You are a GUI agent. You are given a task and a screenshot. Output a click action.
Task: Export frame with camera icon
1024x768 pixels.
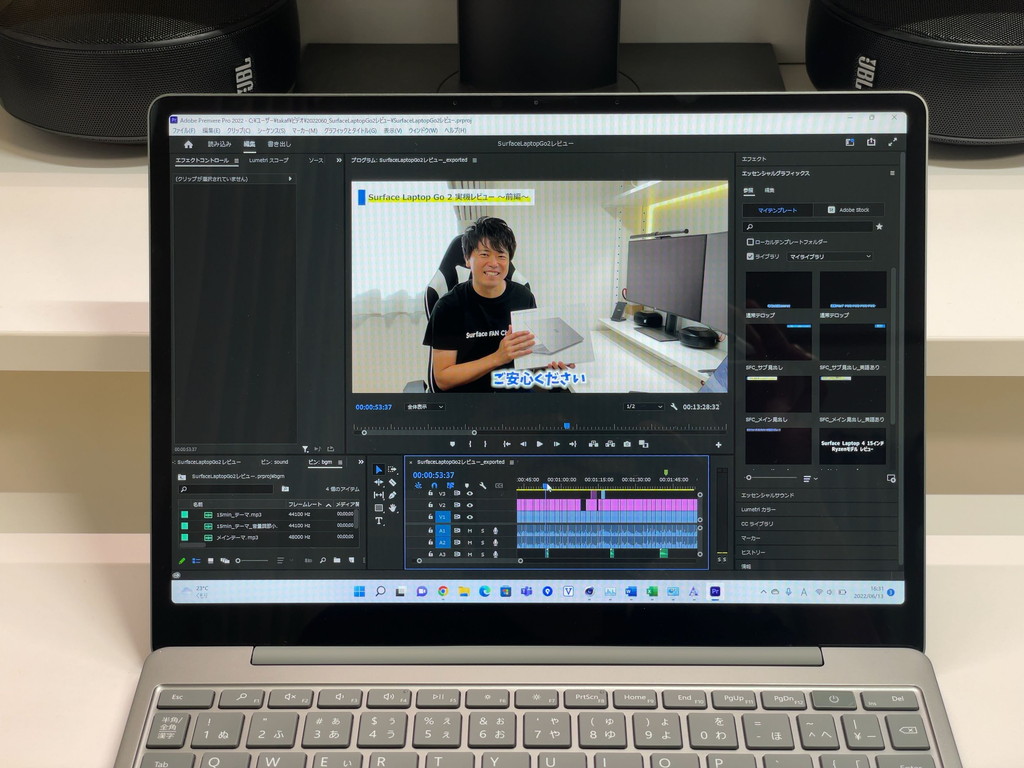pos(627,444)
